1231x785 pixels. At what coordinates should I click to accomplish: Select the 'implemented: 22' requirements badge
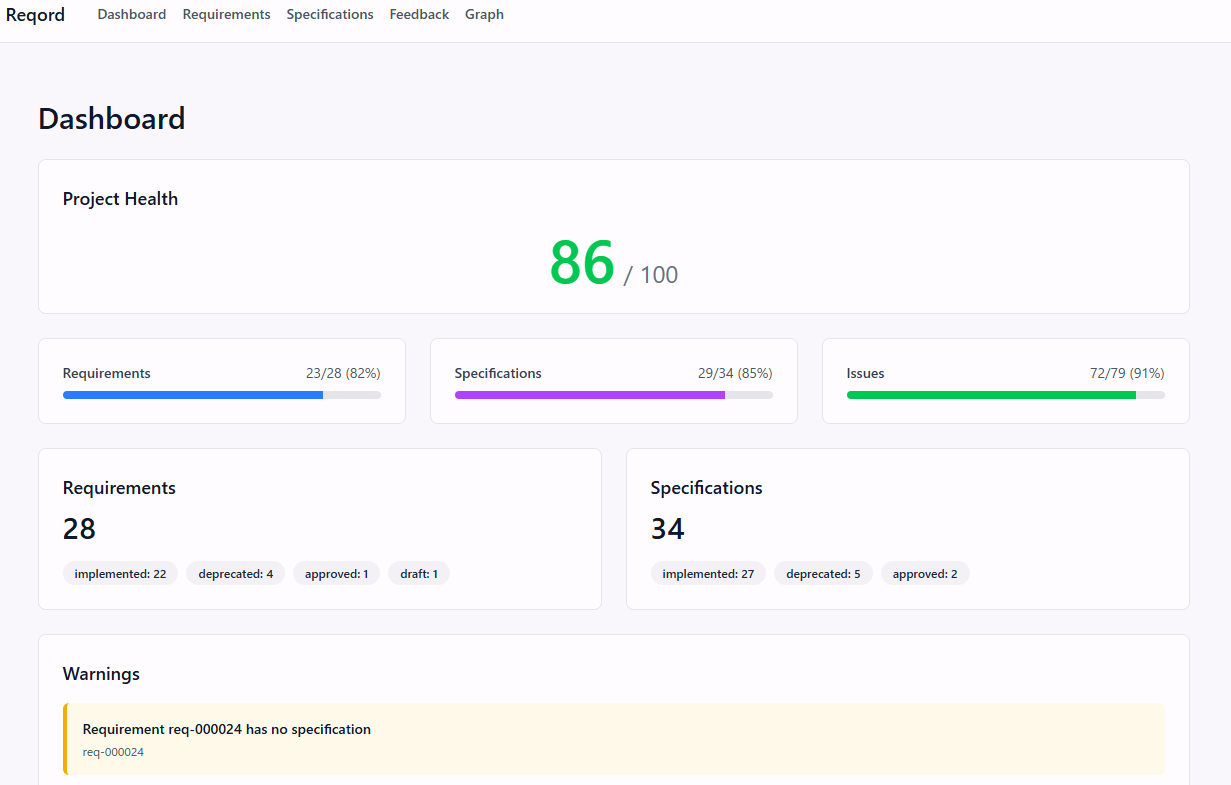coord(120,573)
